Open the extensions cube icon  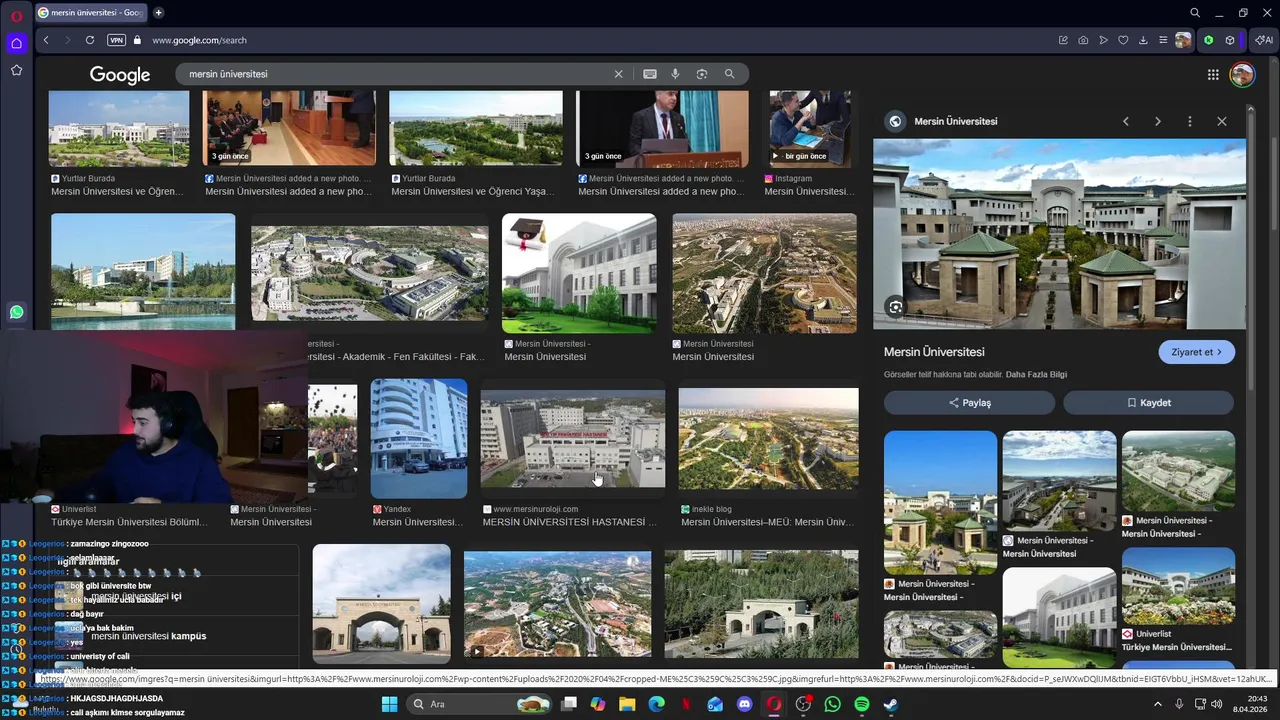tap(1230, 40)
